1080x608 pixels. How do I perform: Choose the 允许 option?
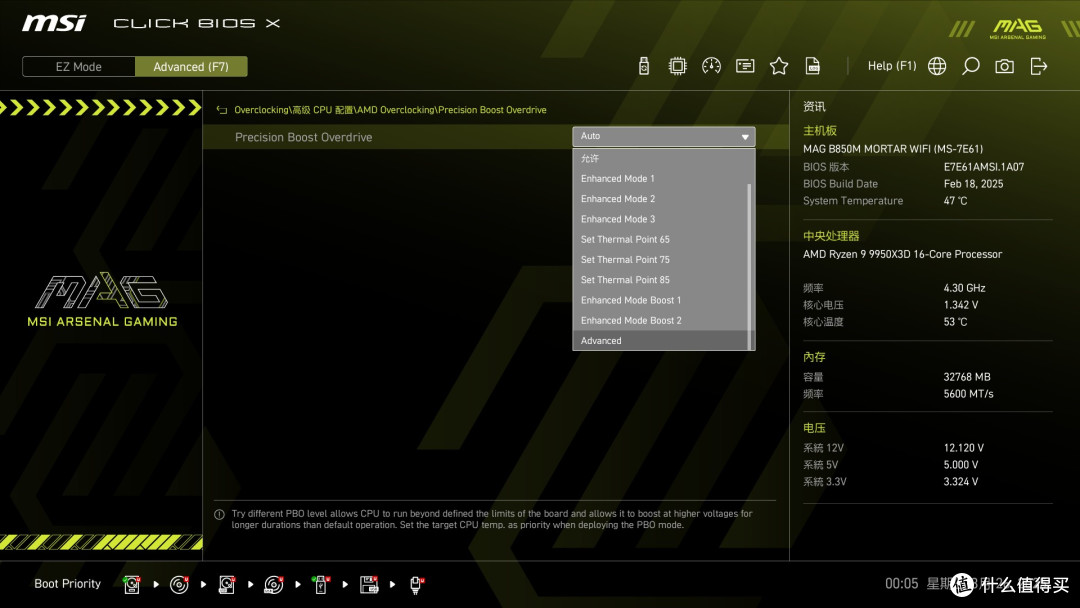click(x=659, y=158)
